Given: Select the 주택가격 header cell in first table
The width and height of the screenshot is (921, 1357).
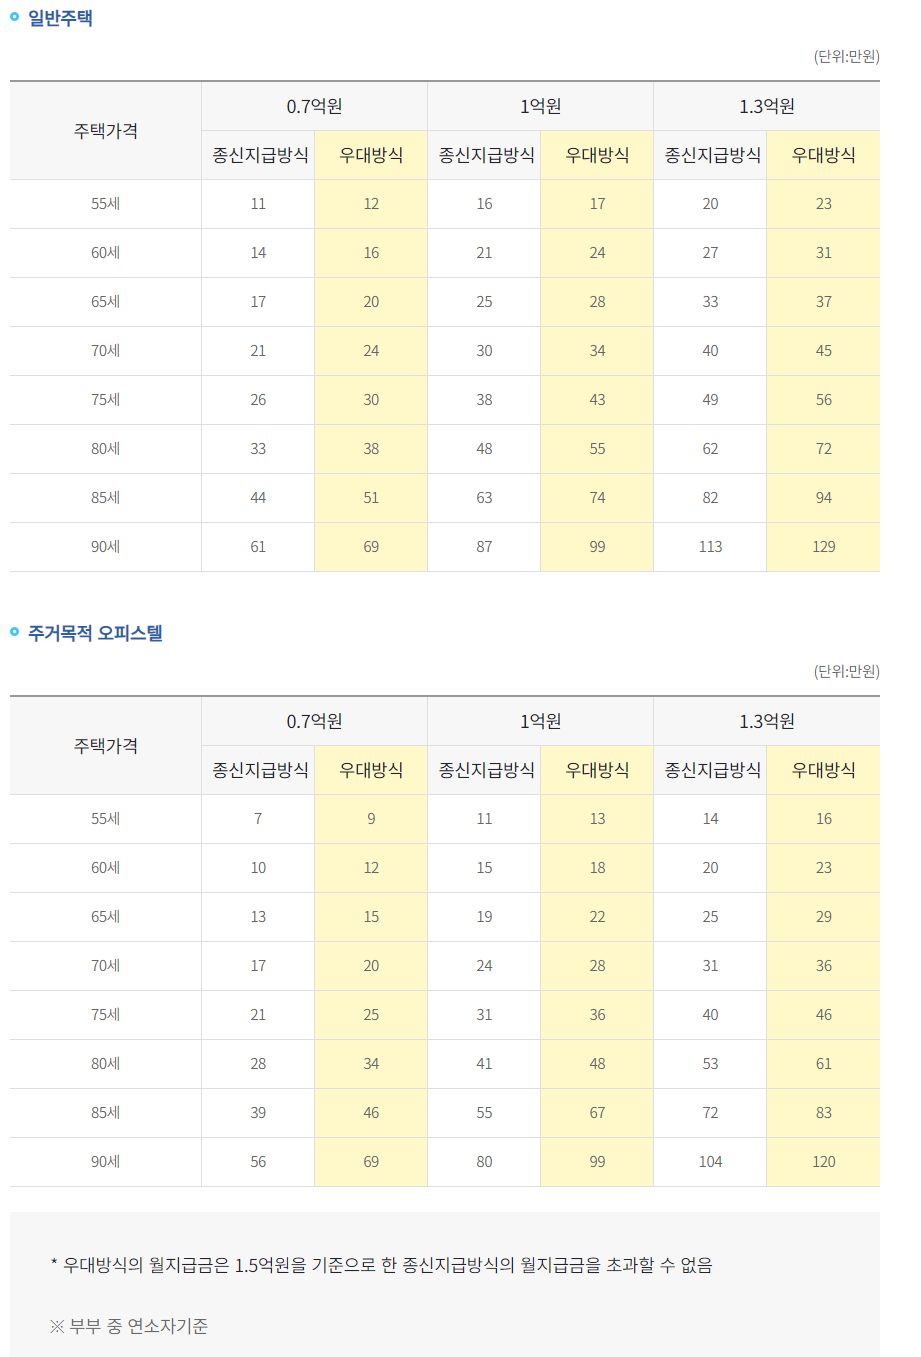Looking at the screenshot, I should pyautogui.click(x=105, y=130).
